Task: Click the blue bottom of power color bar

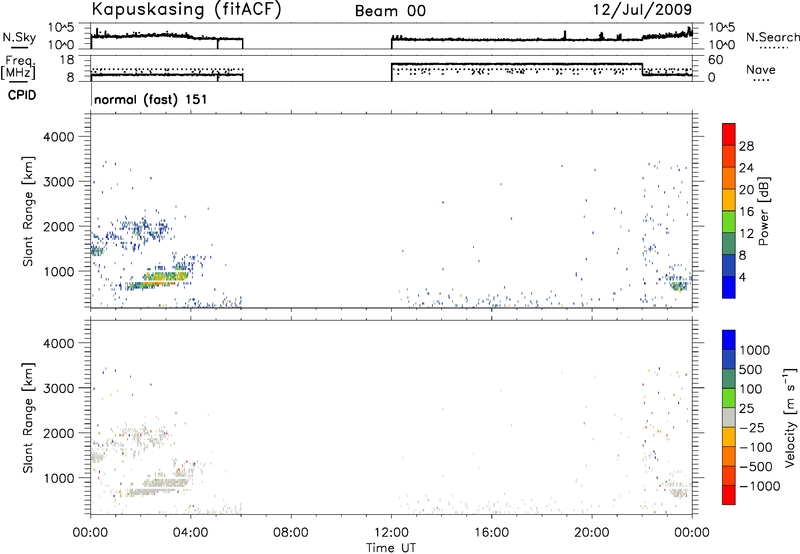Action: pyautogui.click(x=729, y=287)
